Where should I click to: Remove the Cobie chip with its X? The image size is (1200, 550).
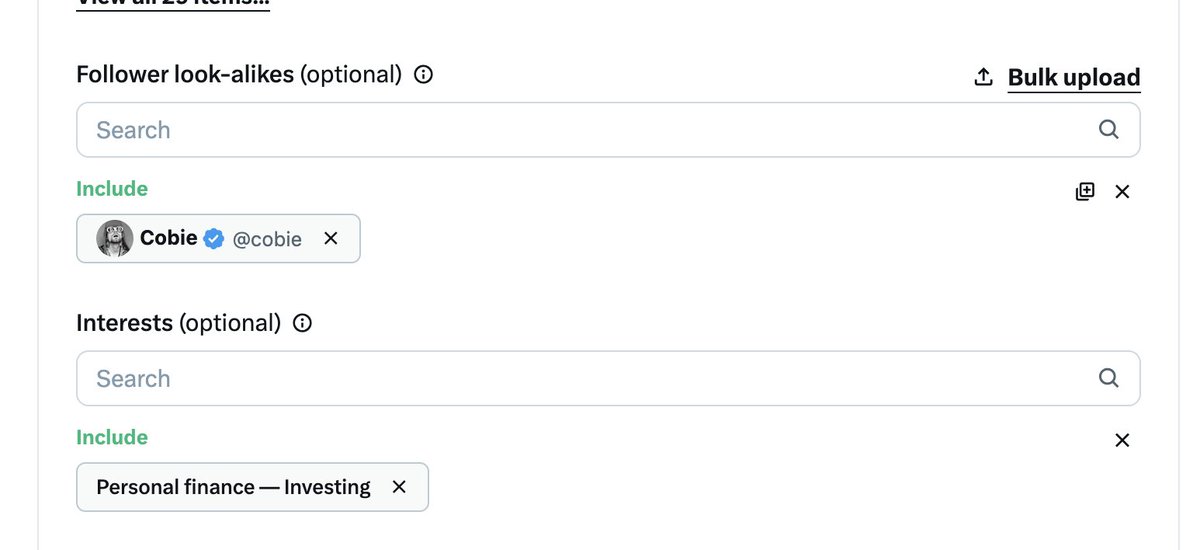pyautogui.click(x=331, y=239)
